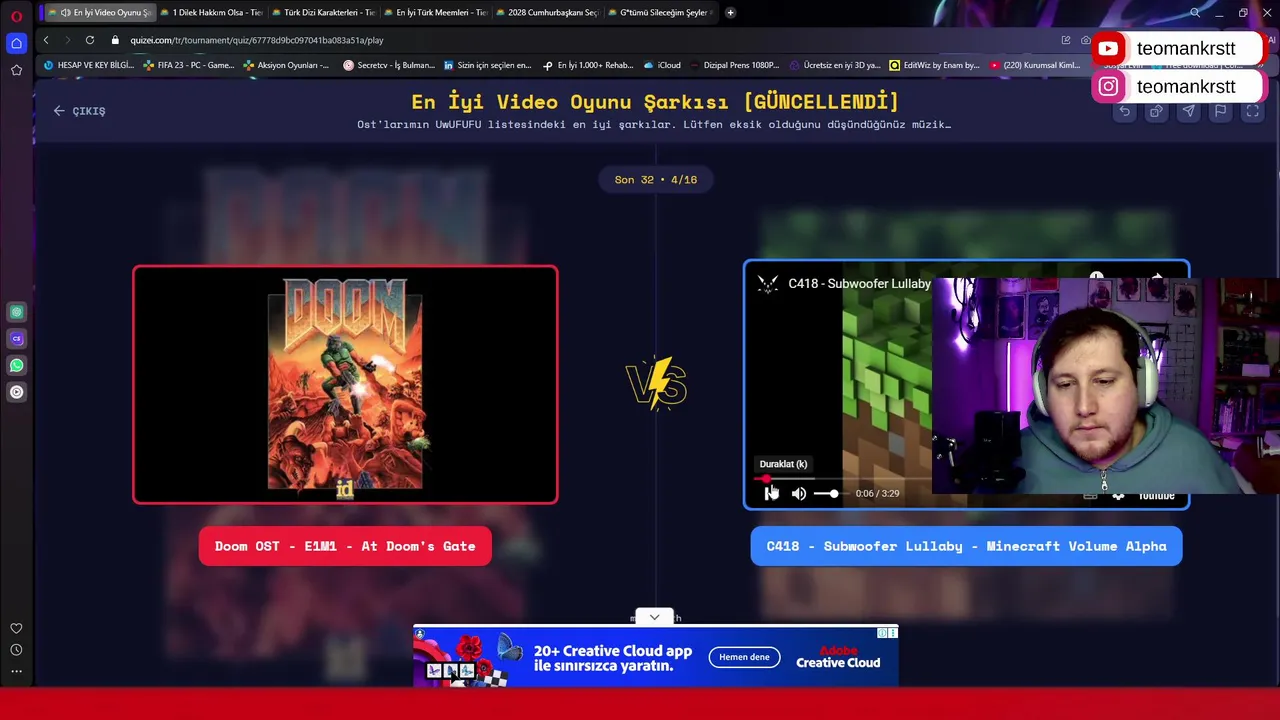Undo the last pick with the back-arrow icon
Screen dimensions: 1280x720
tap(1124, 112)
